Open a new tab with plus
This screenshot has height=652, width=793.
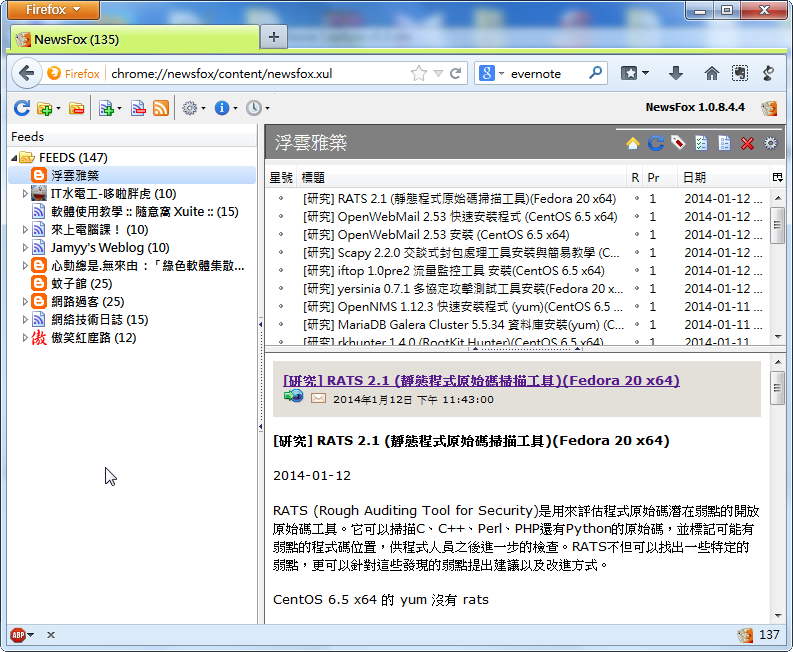(x=274, y=37)
